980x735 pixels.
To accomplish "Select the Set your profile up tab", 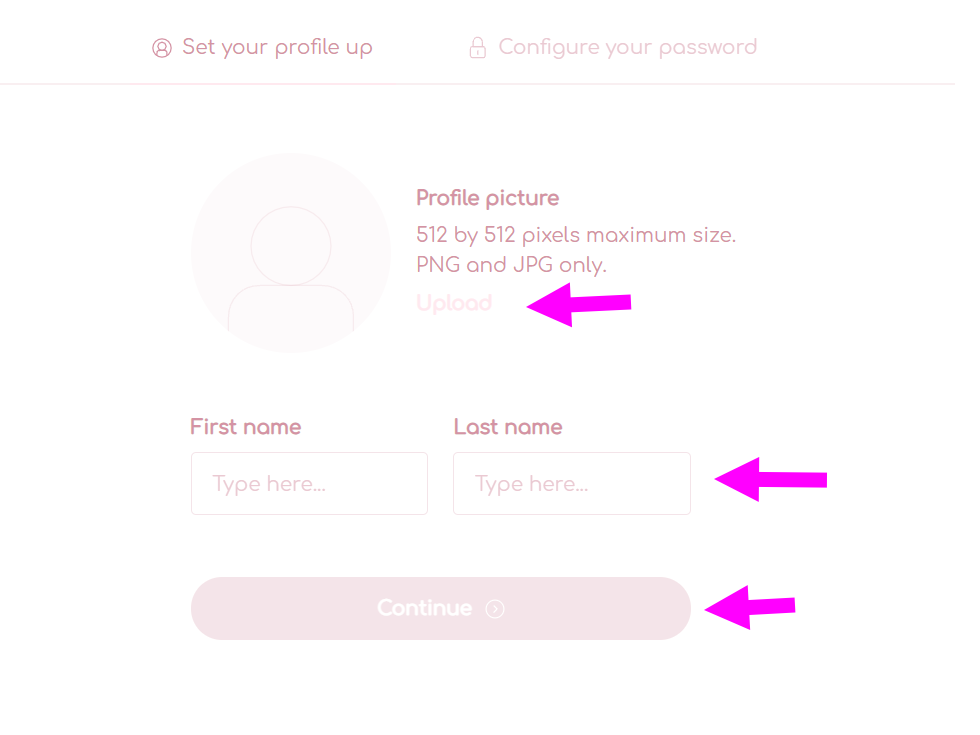I will (x=262, y=48).
